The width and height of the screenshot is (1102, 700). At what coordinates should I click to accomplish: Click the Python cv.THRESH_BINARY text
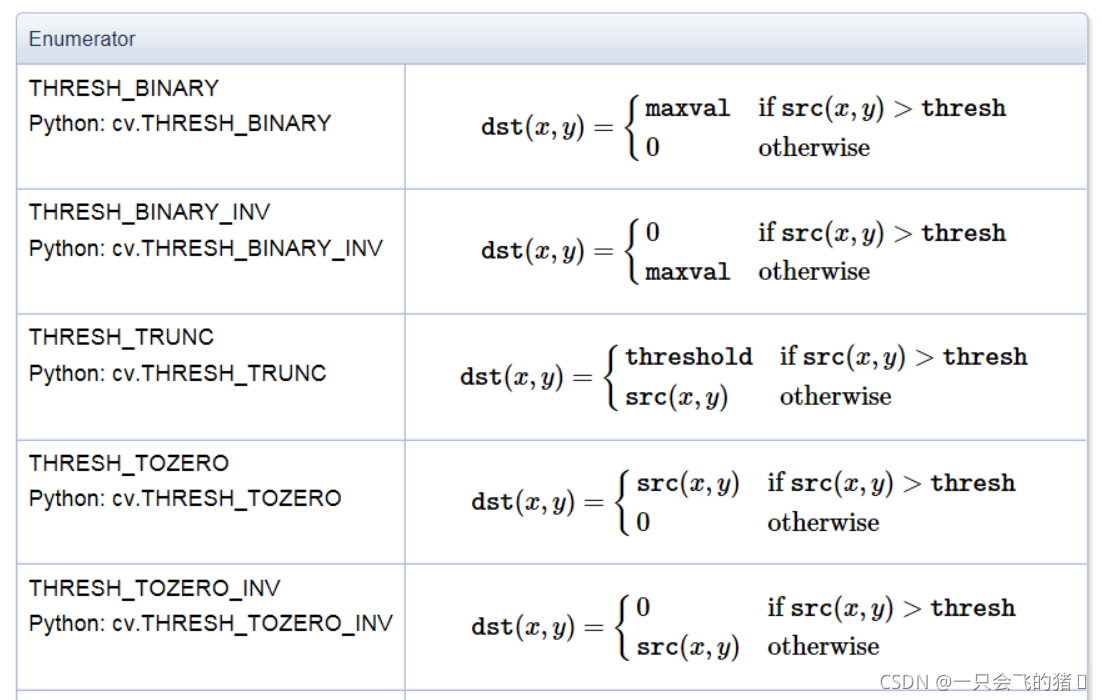pyautogui.click(x=180, y=123)
